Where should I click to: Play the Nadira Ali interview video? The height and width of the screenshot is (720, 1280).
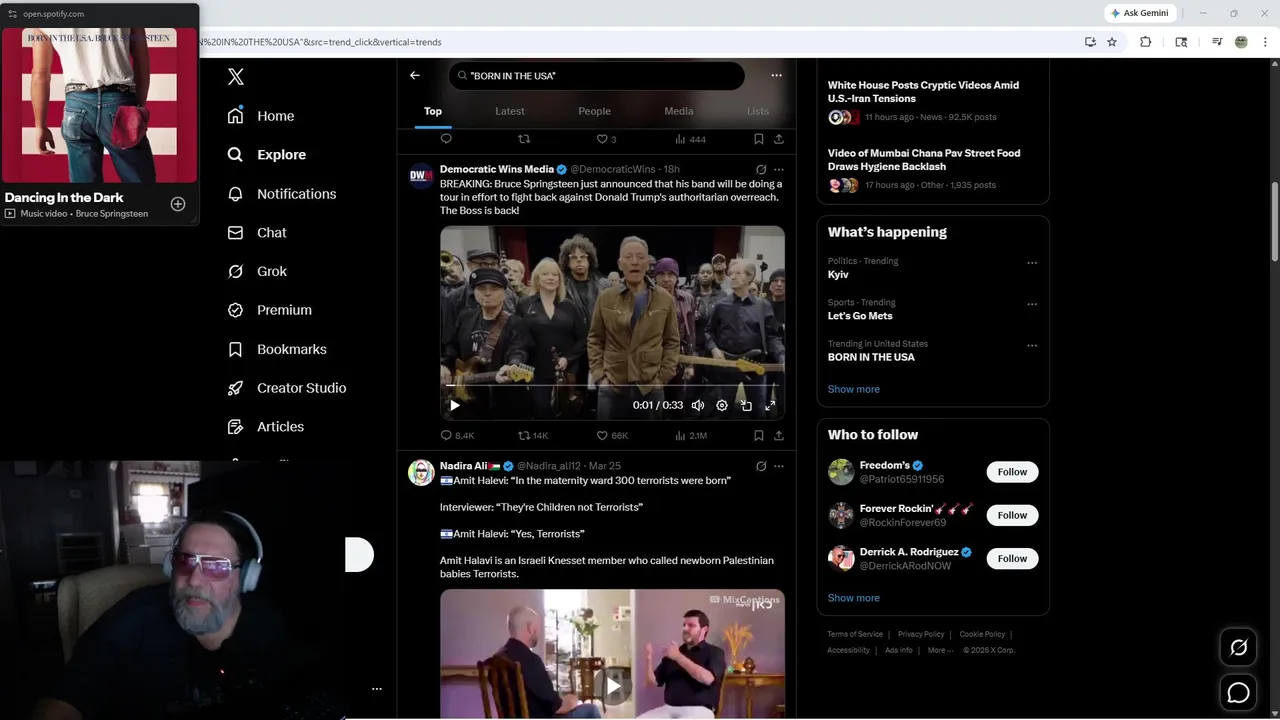[613, 686]
